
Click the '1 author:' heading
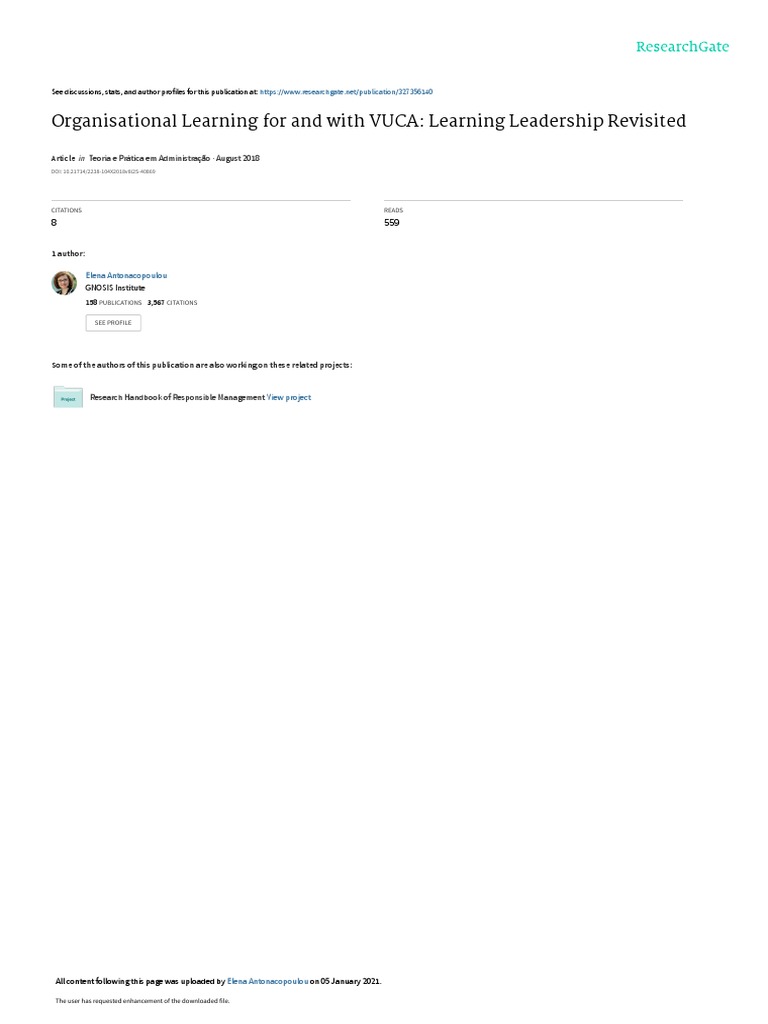click(x=69, y=253)
